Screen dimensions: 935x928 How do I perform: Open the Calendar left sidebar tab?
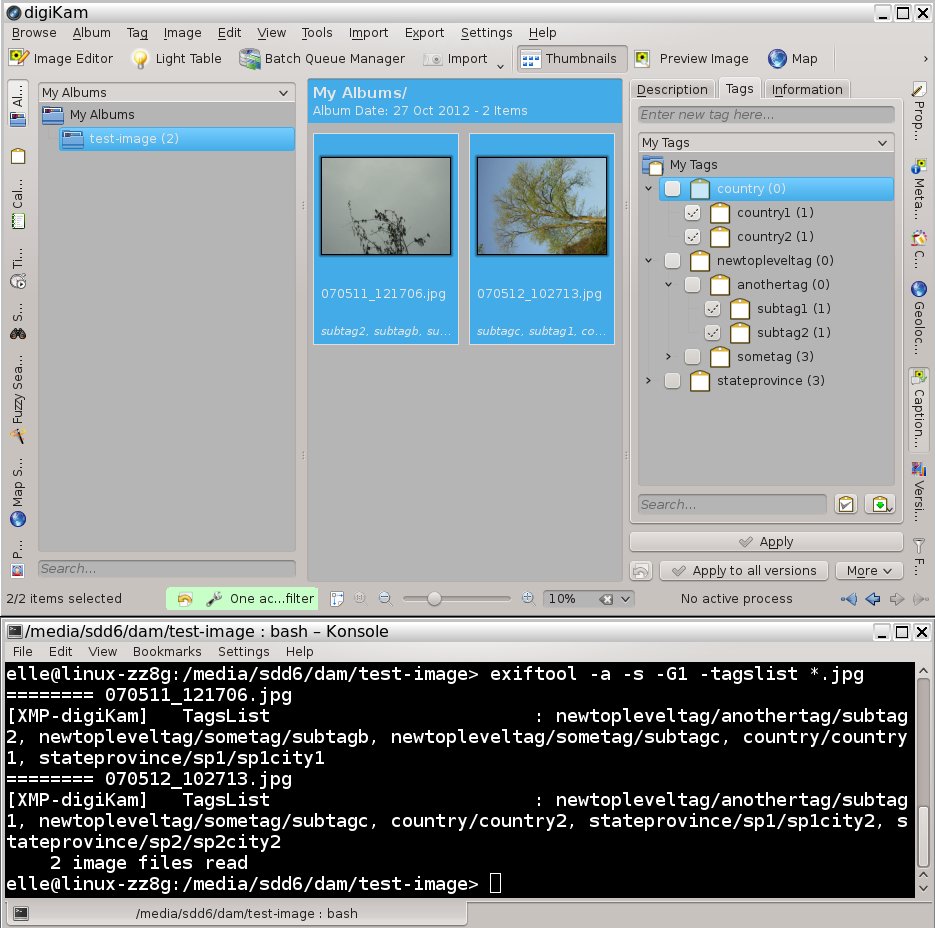pyautogui.click(x=18, y=204)
